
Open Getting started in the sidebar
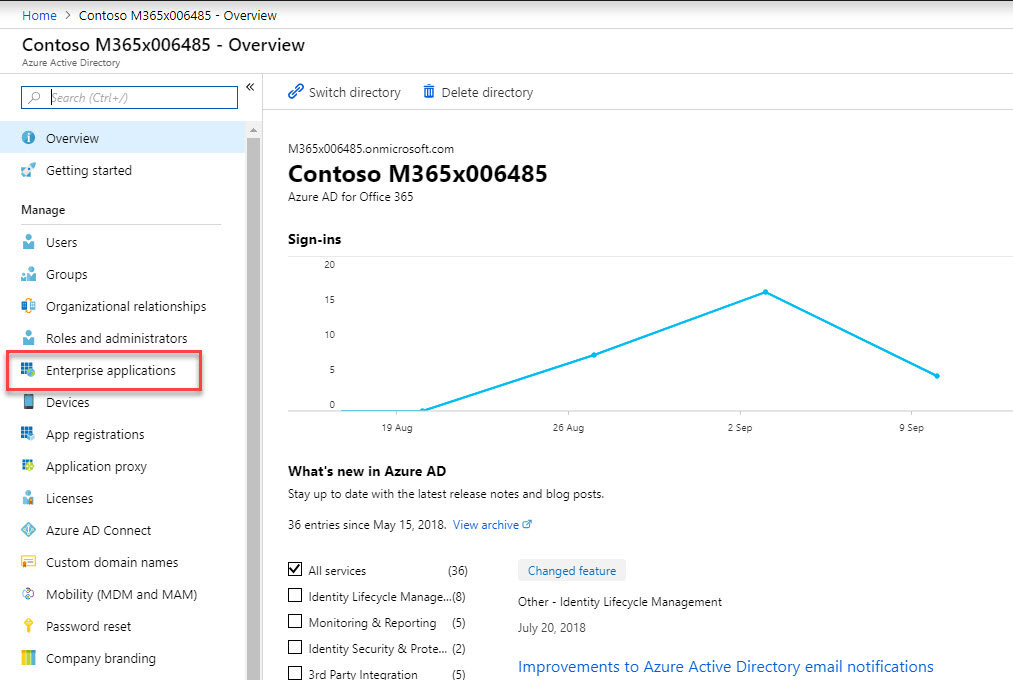click(123, 170)
